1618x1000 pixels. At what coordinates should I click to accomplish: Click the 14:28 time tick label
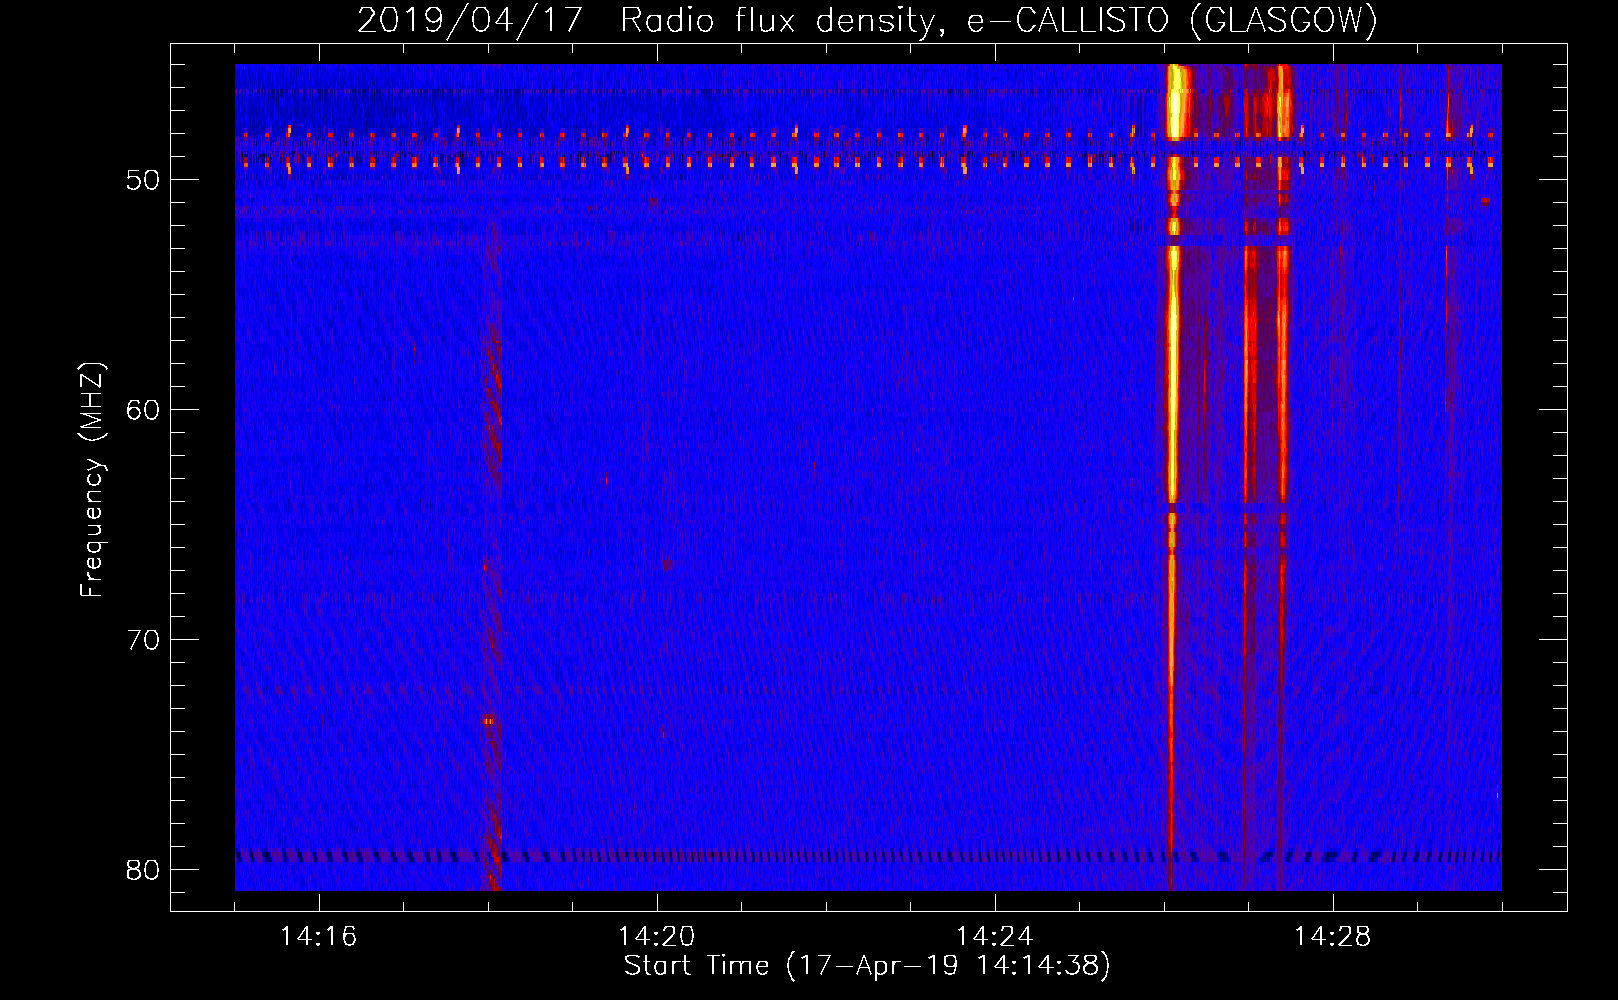(1332, 937)
